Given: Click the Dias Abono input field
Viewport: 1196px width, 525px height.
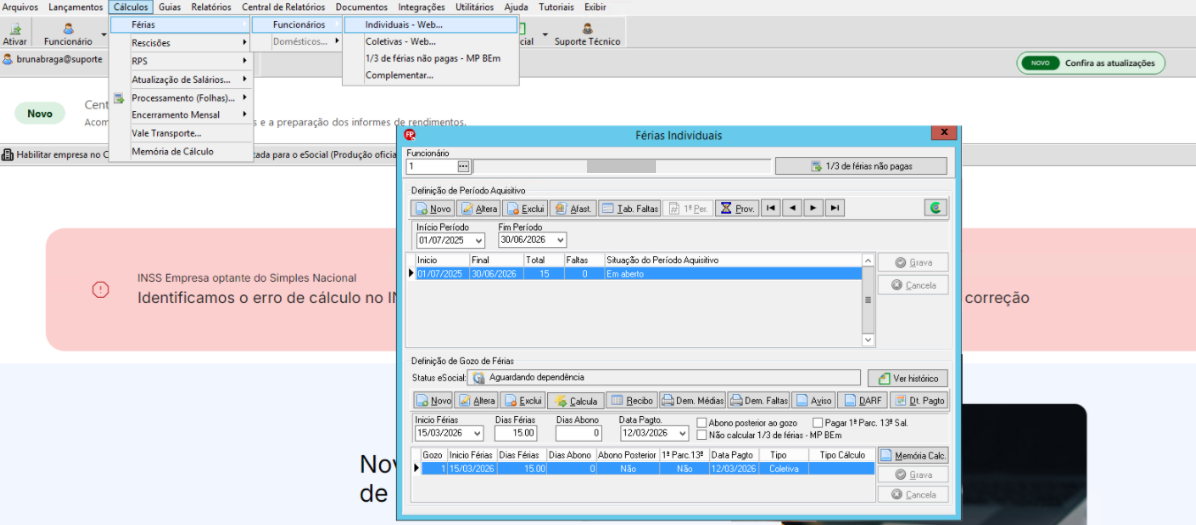Looking at the screenshot, I should [579, 433].
